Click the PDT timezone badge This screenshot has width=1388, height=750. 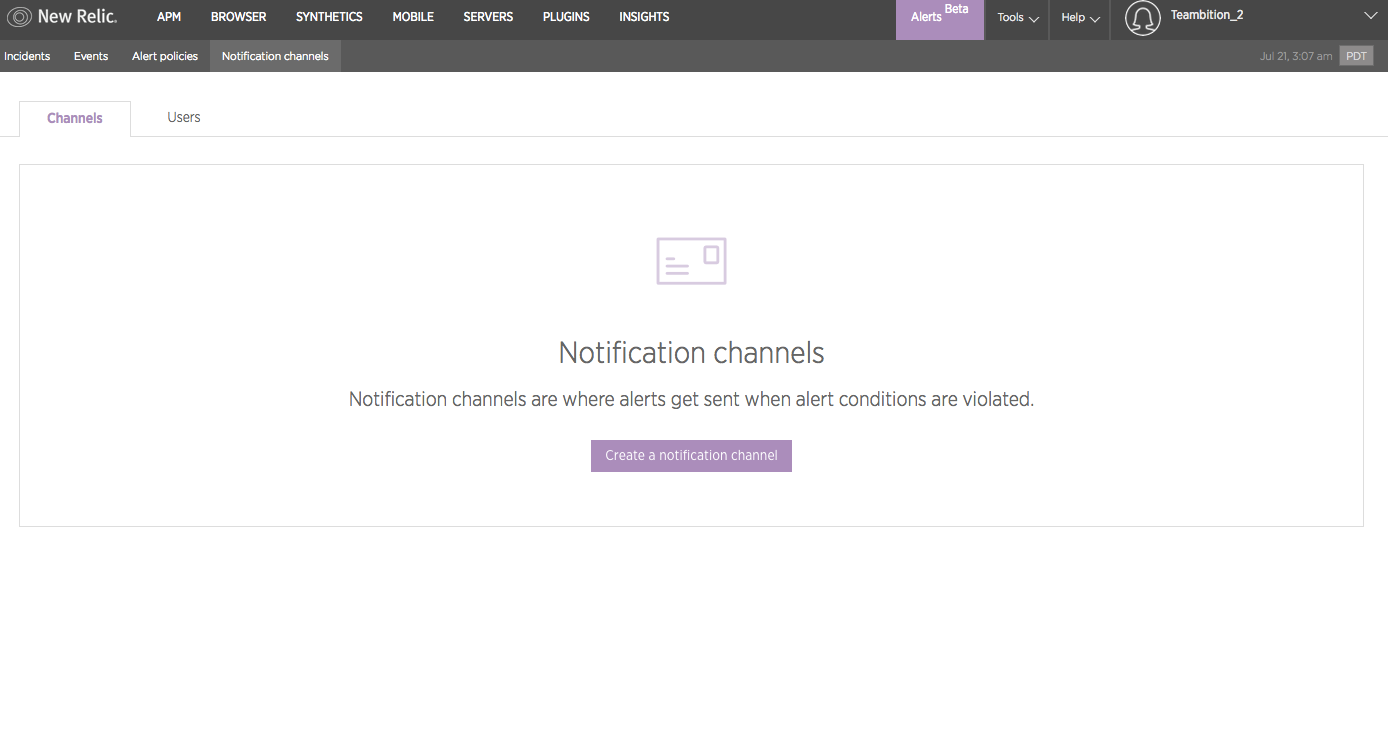pos(1356,56)
